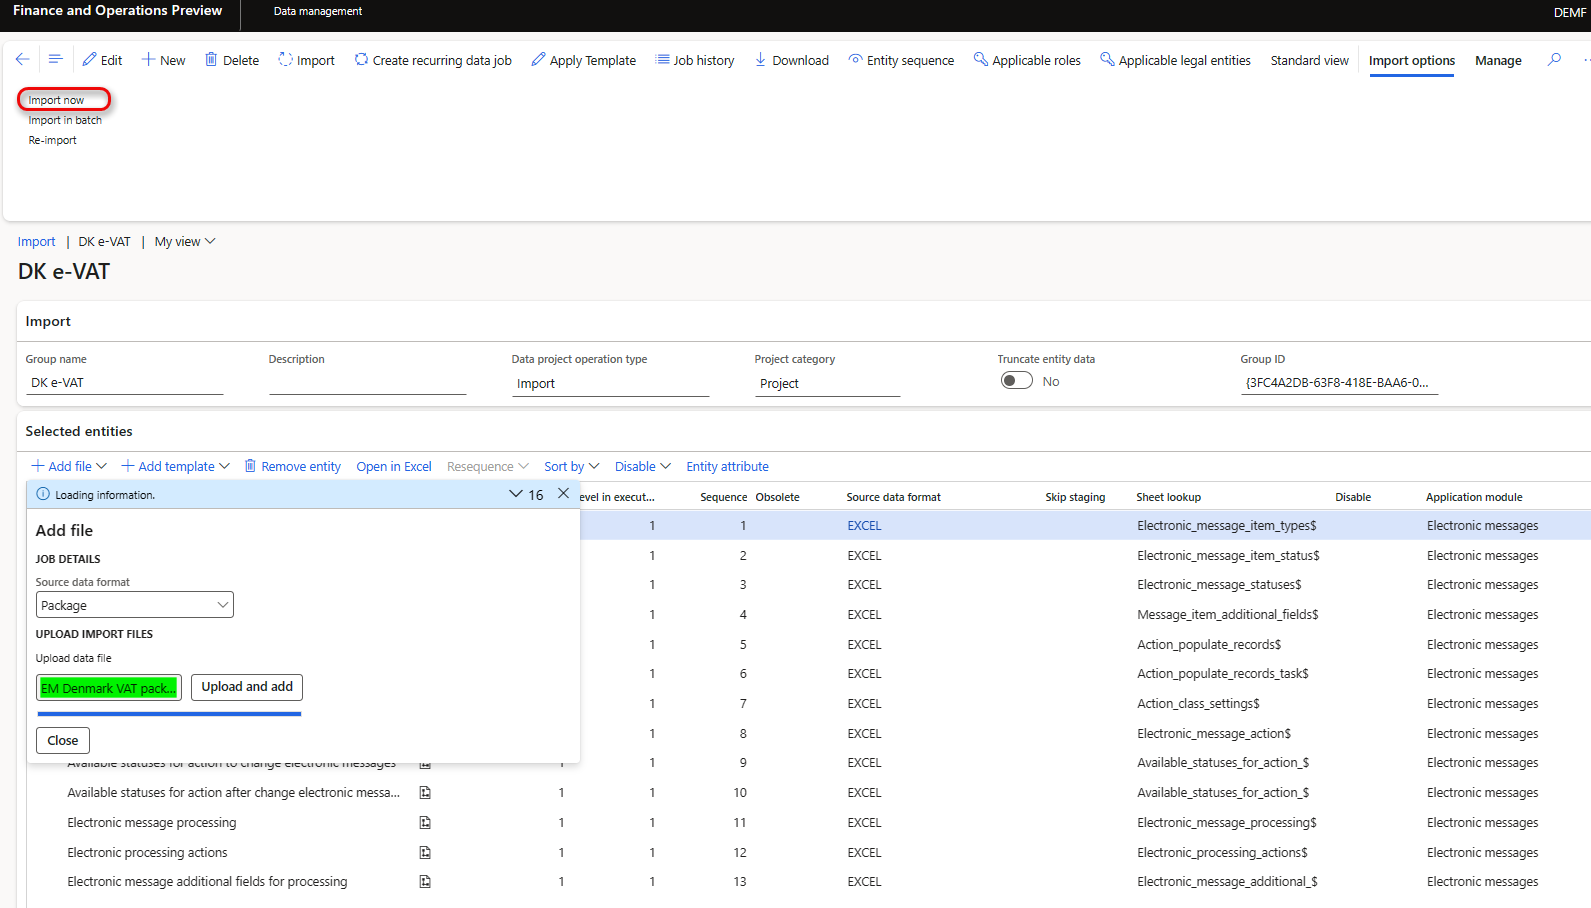Click Edit pencil button
1591x908 pixels.
click(102, 60)
